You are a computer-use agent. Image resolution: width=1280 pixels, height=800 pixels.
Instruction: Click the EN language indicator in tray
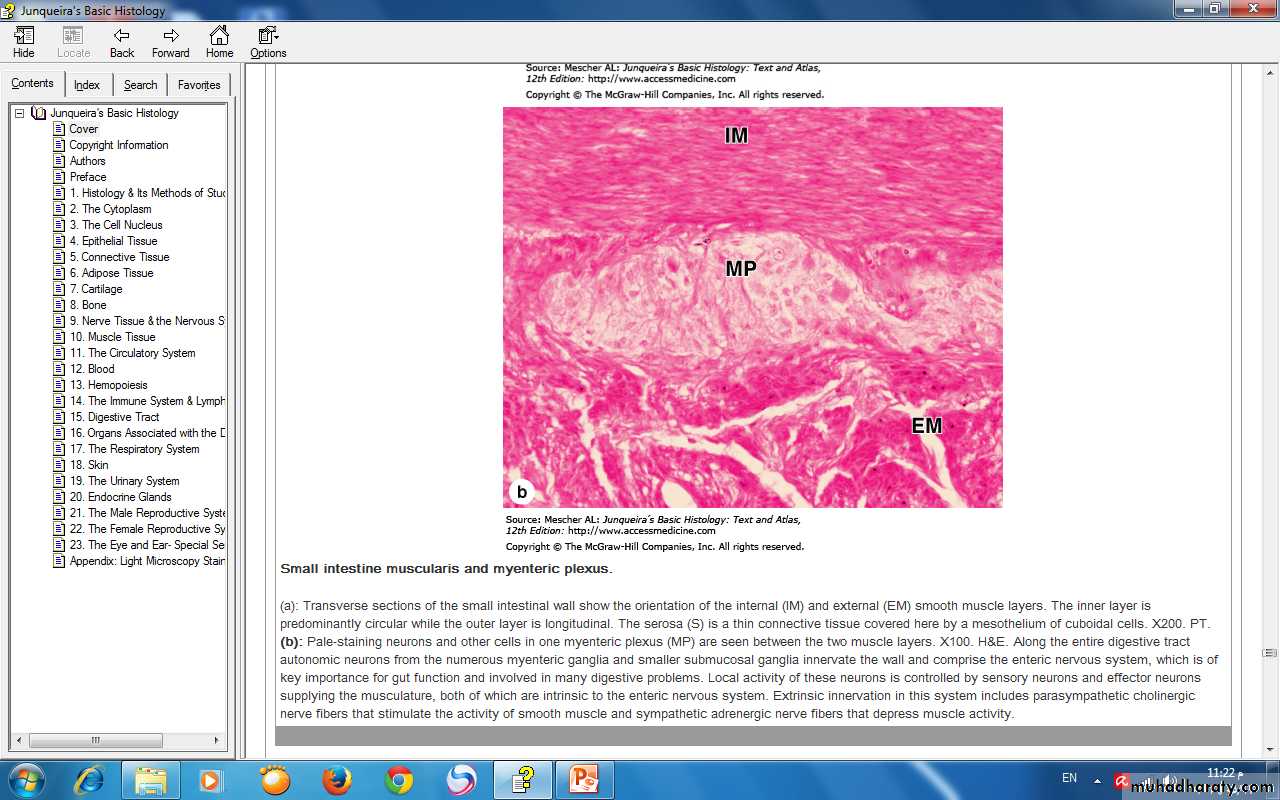tap(1069, 778)
